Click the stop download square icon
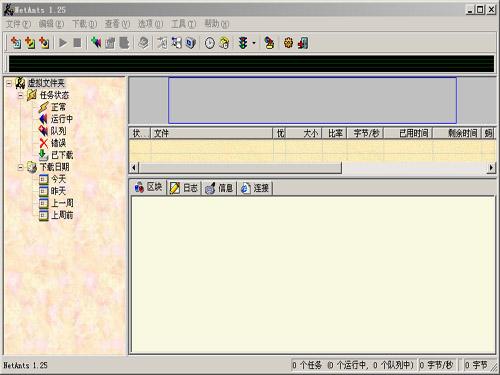The height and width of the screenshot is (375, 500). tap(77, 43)
